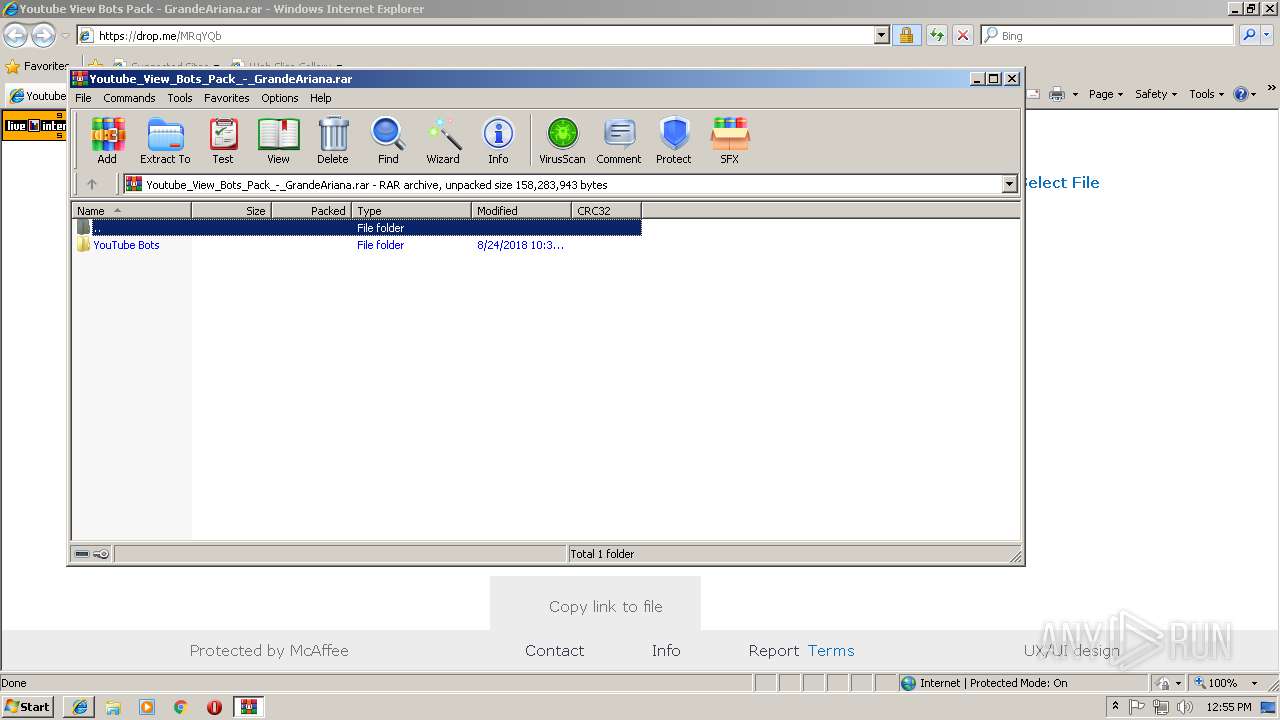
Task: Open WinRAR Help menu
Action: coord(320,98)
